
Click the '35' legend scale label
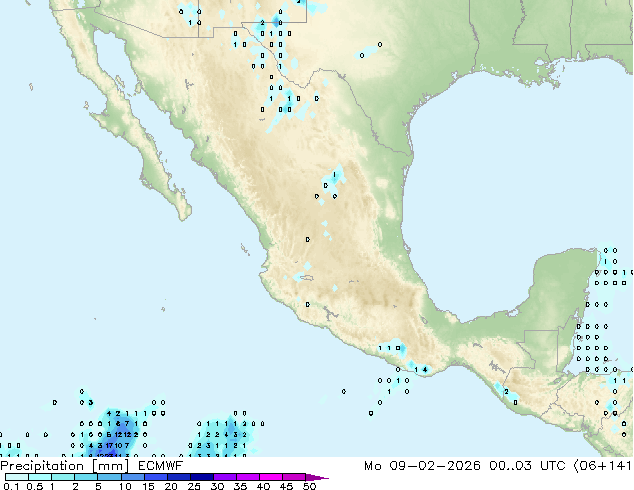coord(240,486)
